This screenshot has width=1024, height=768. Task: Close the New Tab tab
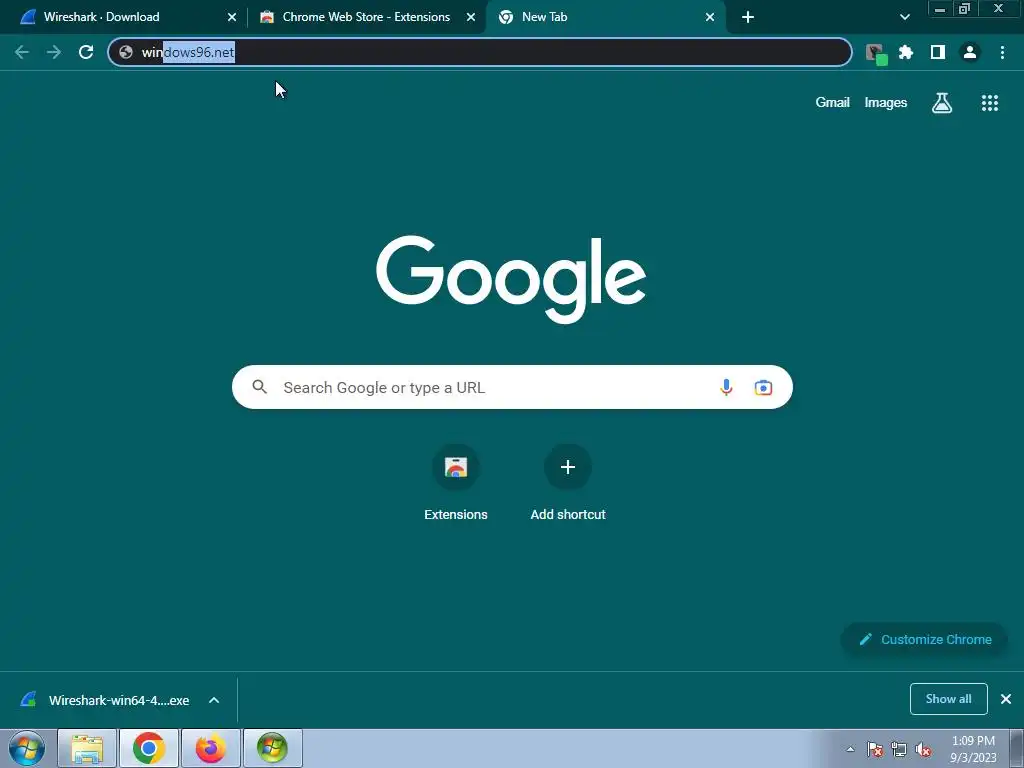[710, 17]
